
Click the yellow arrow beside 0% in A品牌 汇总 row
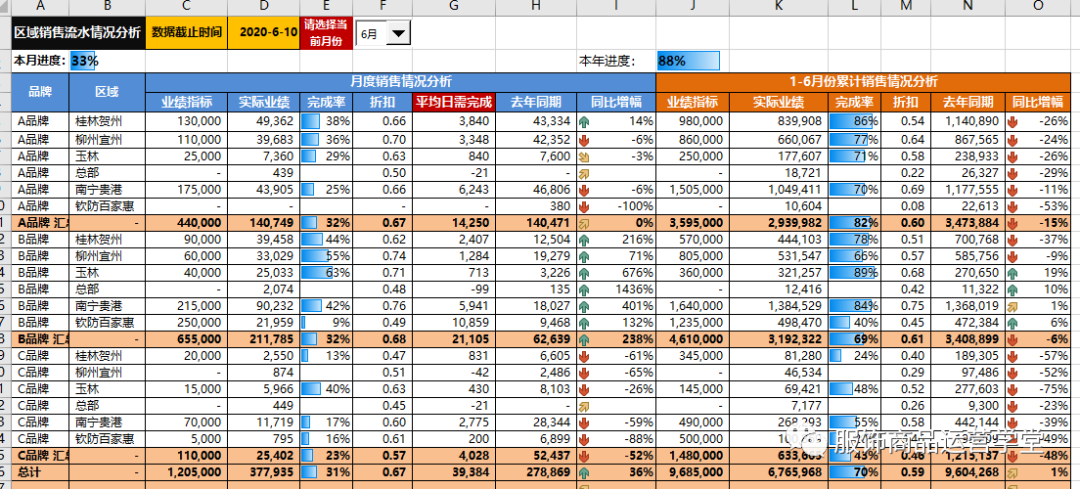pyautogui.click(x=585, y=222)
